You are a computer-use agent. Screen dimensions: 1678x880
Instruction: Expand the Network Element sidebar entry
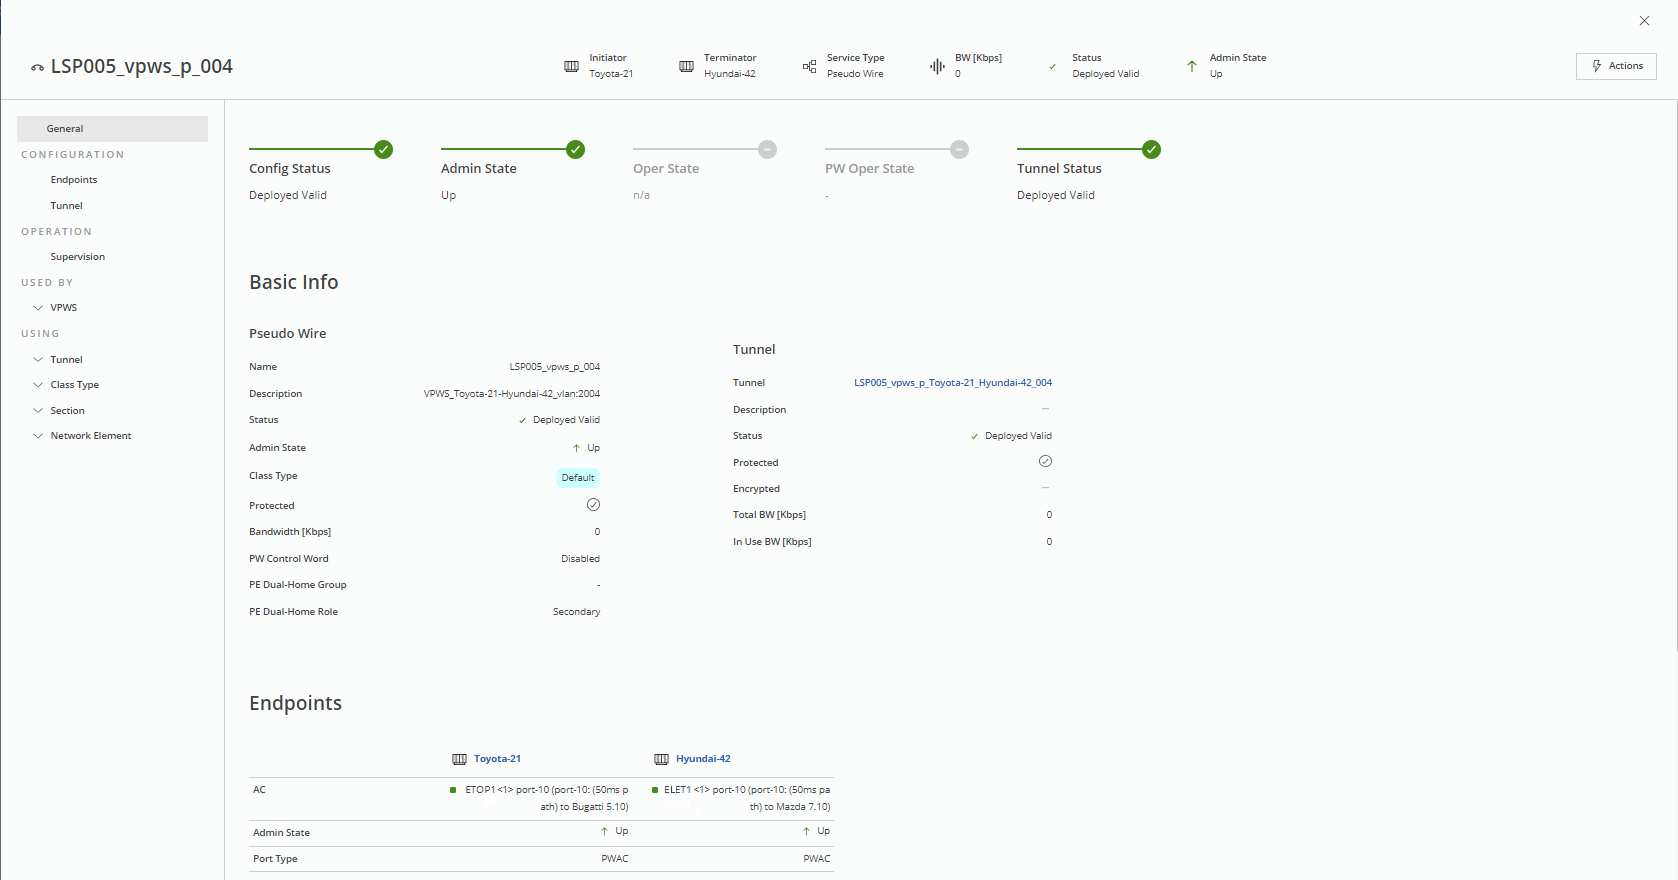tap(38, 436)
